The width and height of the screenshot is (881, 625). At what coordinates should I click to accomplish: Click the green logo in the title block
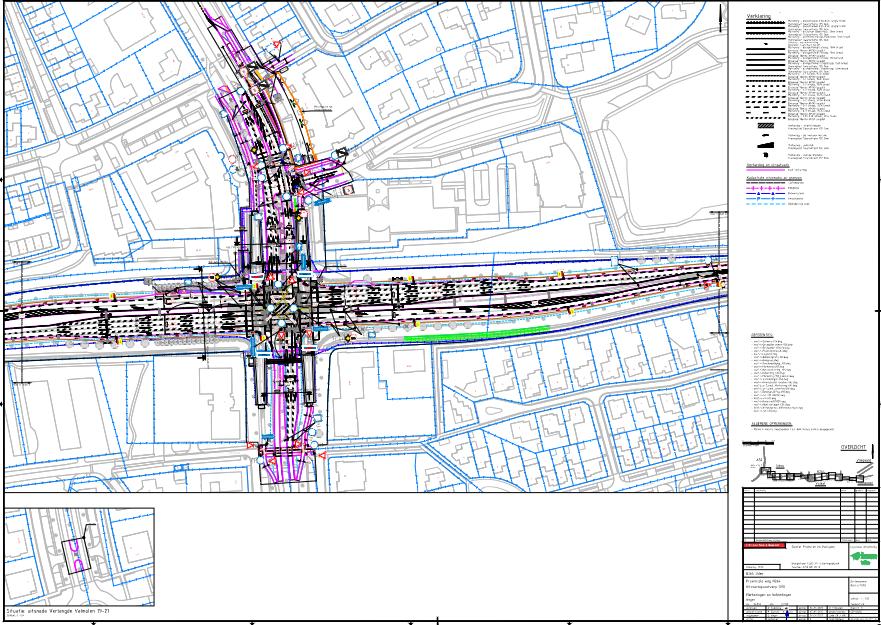(862, 556)
